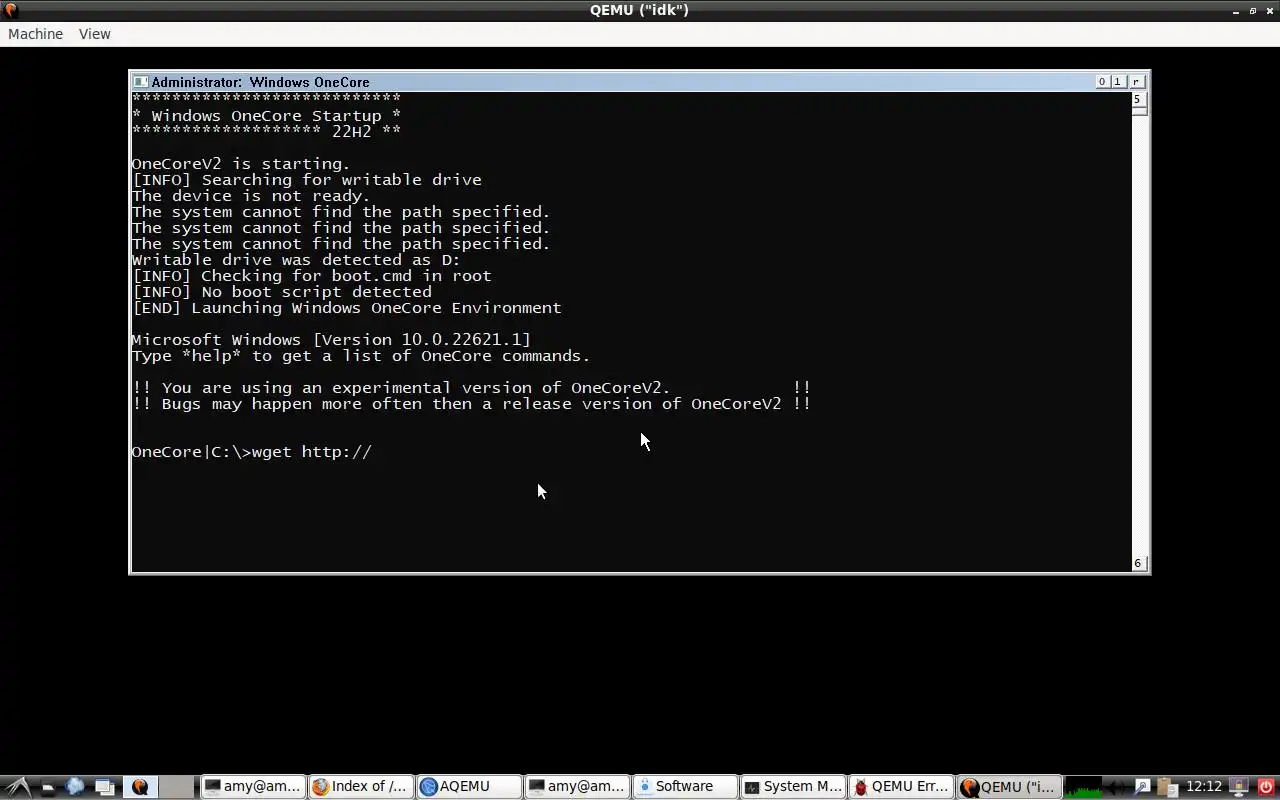Click the '22H2' version banner text
This screenshot has height=800, width=1280.
pos(351,132)
